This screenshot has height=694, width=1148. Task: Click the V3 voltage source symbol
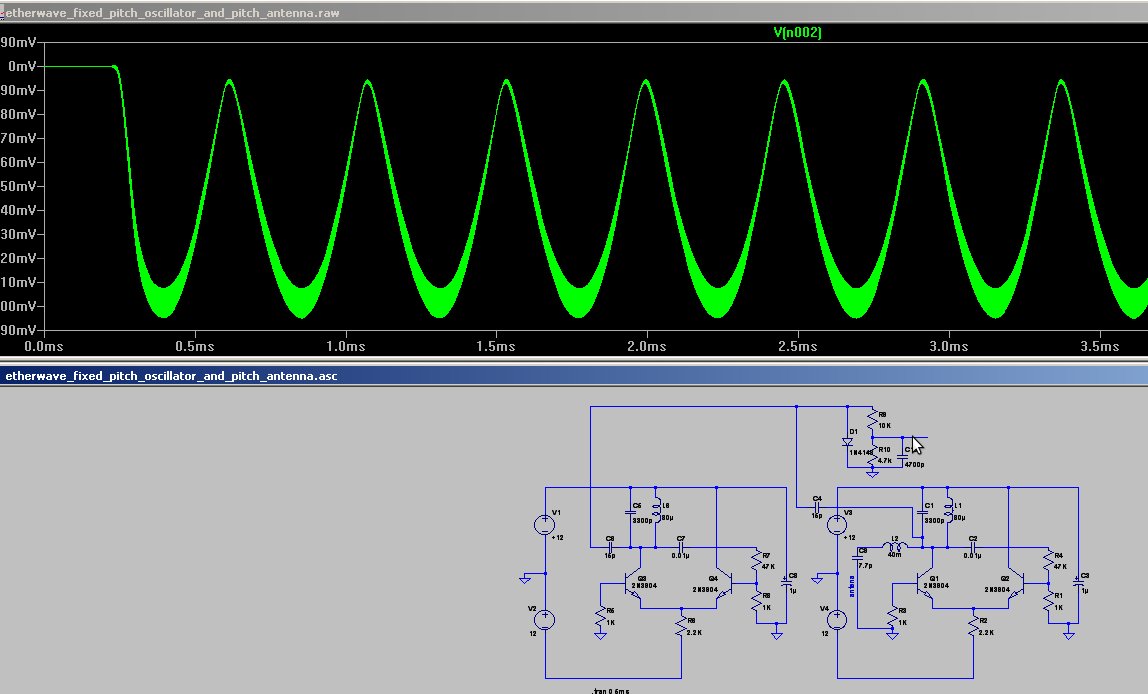(838, 524)
